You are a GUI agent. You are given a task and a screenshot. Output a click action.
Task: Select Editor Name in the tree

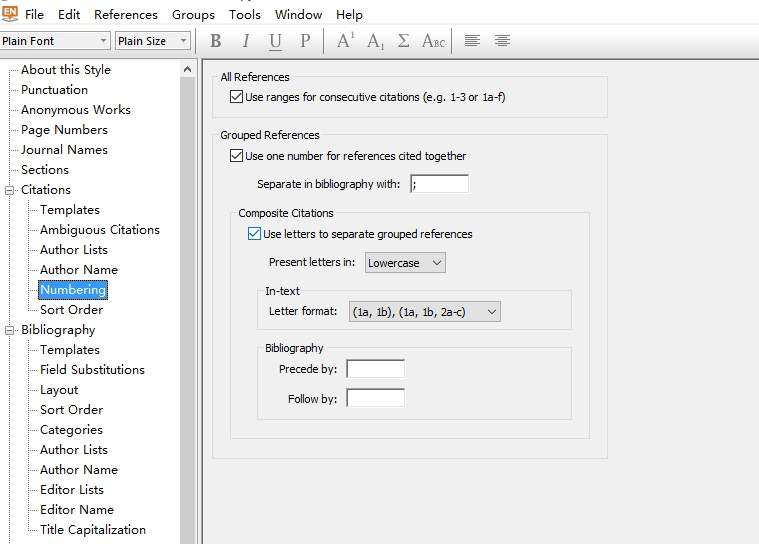coord(76,510)
